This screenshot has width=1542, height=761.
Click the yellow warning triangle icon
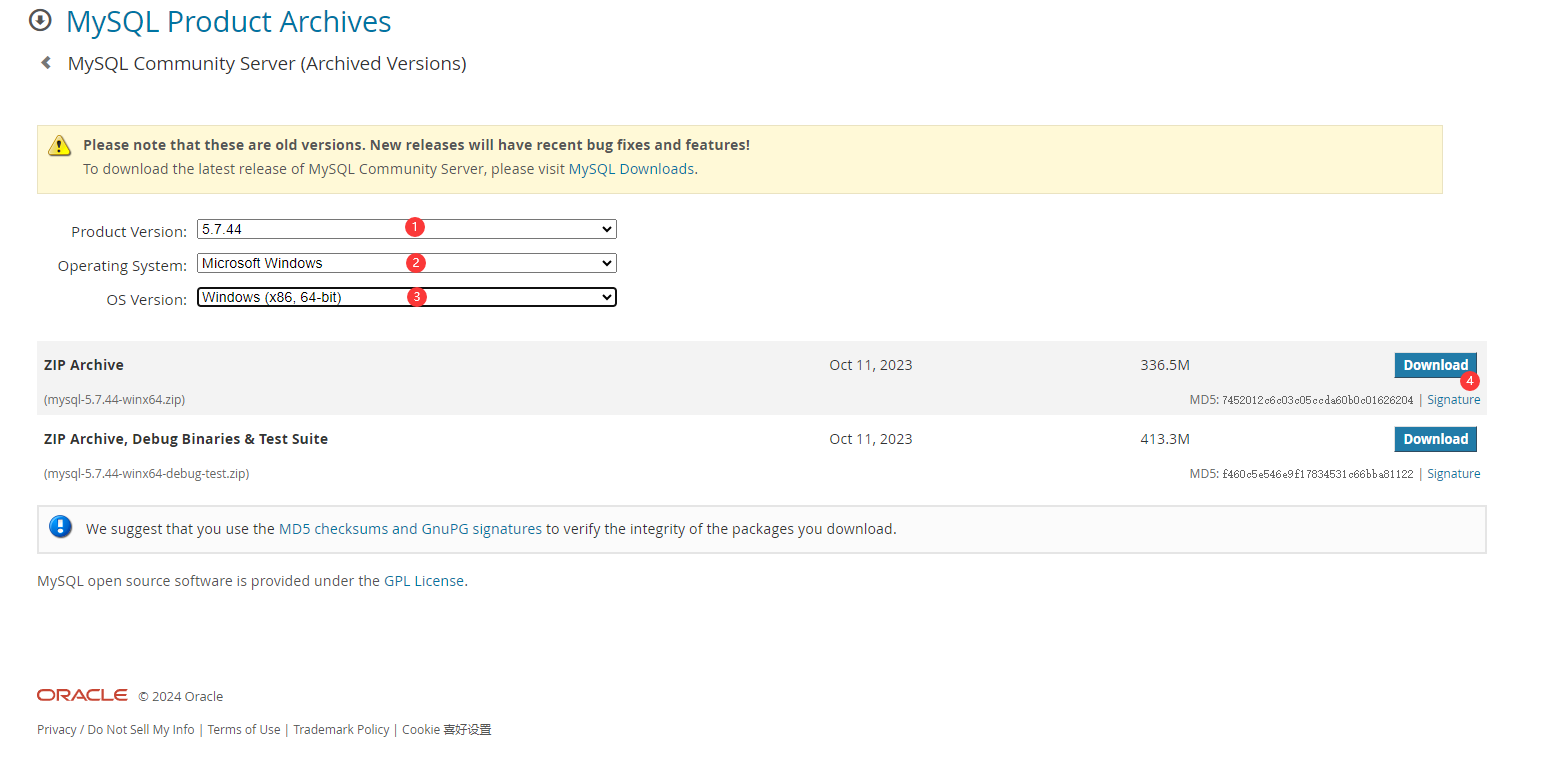(x=60, y=146)
